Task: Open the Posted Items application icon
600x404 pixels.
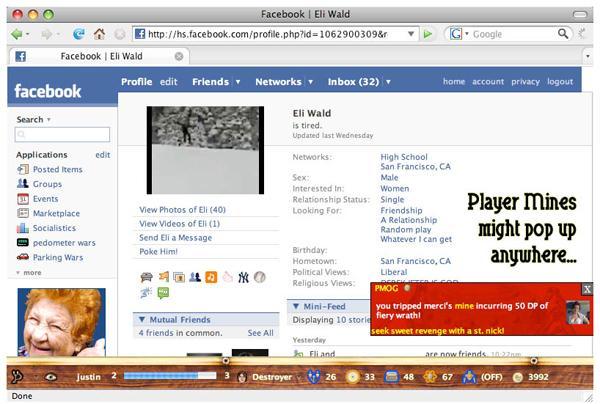Action: click(23, 169)
